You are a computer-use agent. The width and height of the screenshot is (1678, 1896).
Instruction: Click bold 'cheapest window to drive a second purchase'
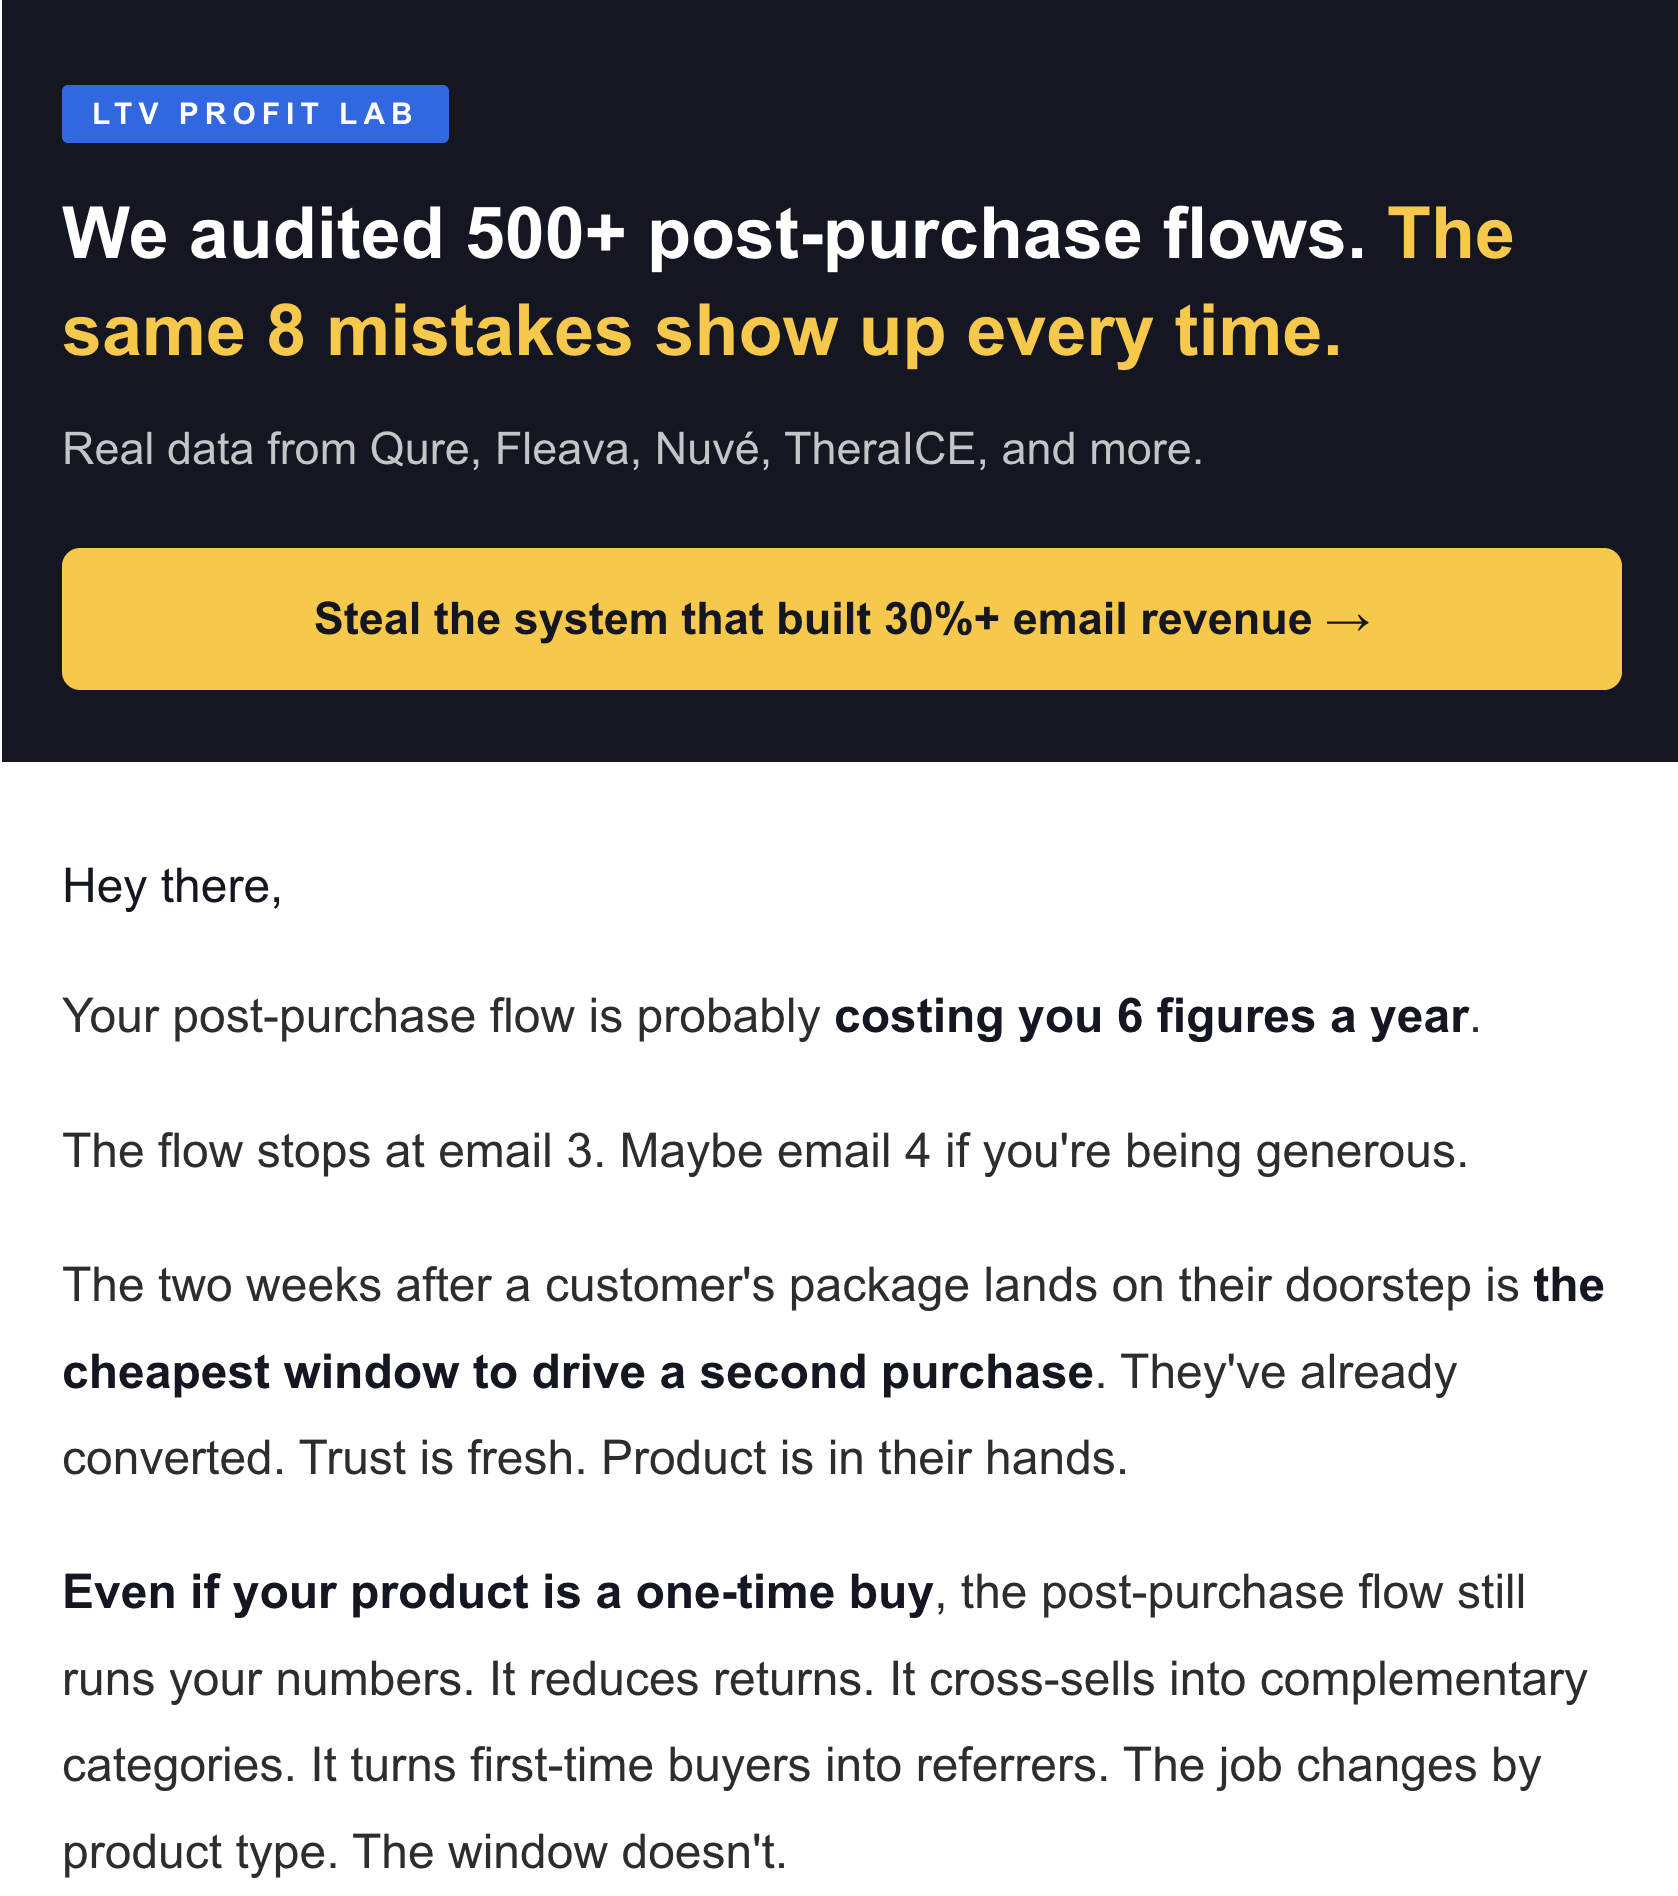pos(578,1372)
